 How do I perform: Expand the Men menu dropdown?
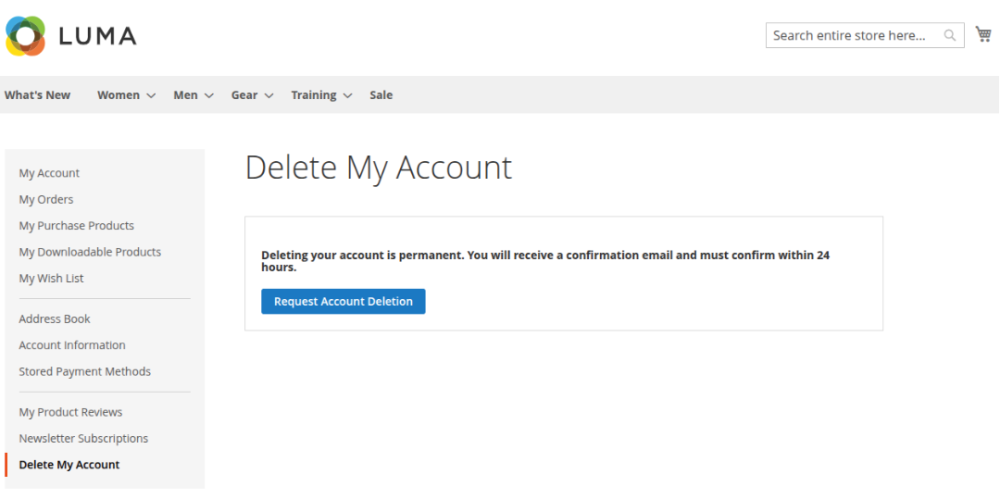[x=193, y=95]
